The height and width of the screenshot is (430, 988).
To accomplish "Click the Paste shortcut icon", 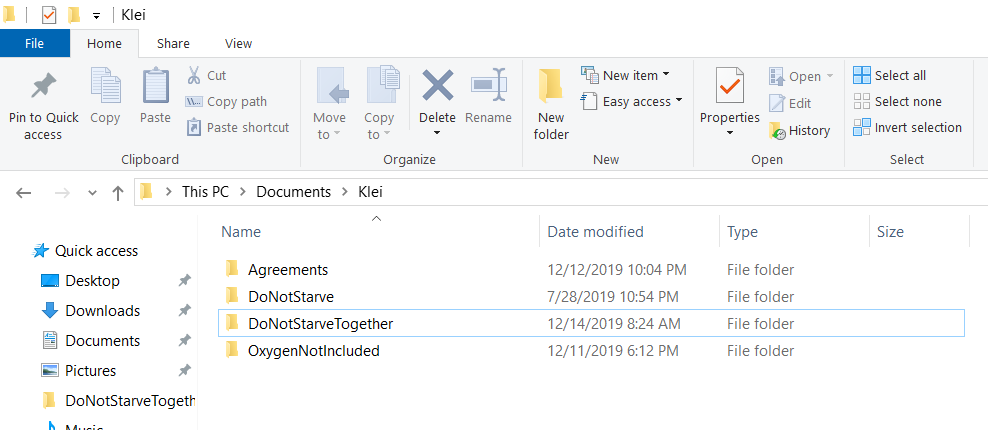I will [194, 127].
